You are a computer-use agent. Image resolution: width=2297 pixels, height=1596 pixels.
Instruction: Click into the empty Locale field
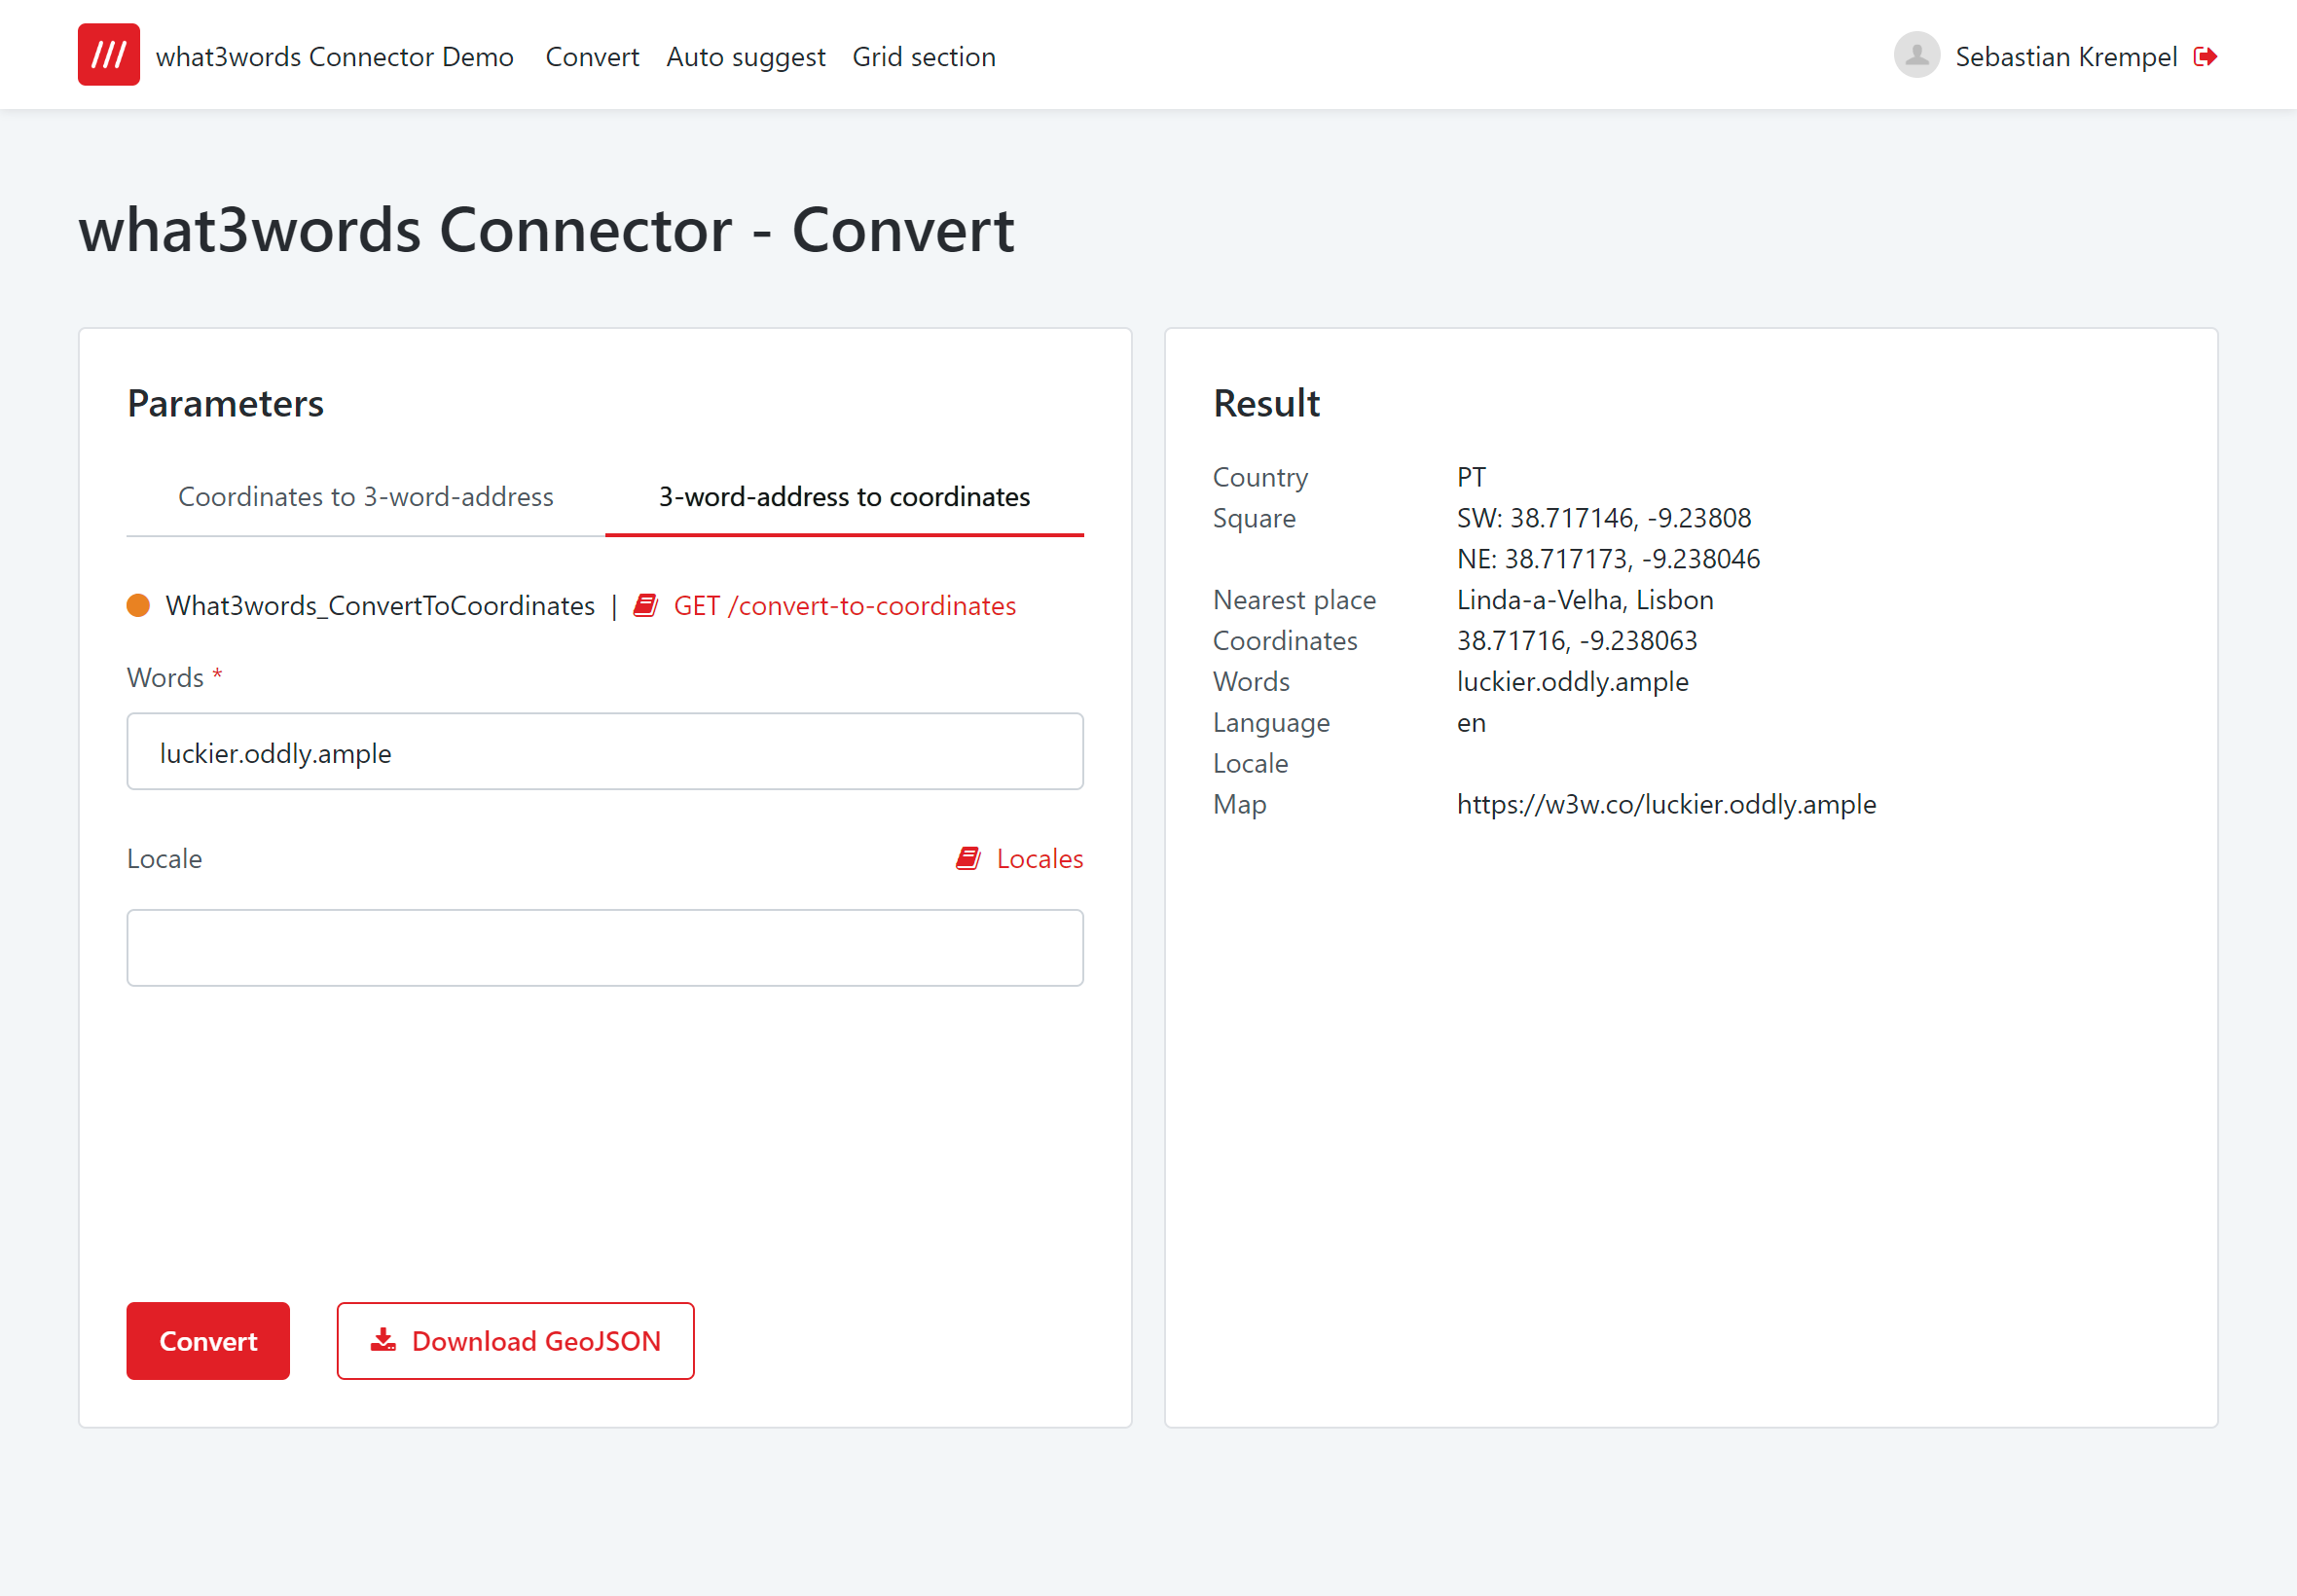(604, 948)
